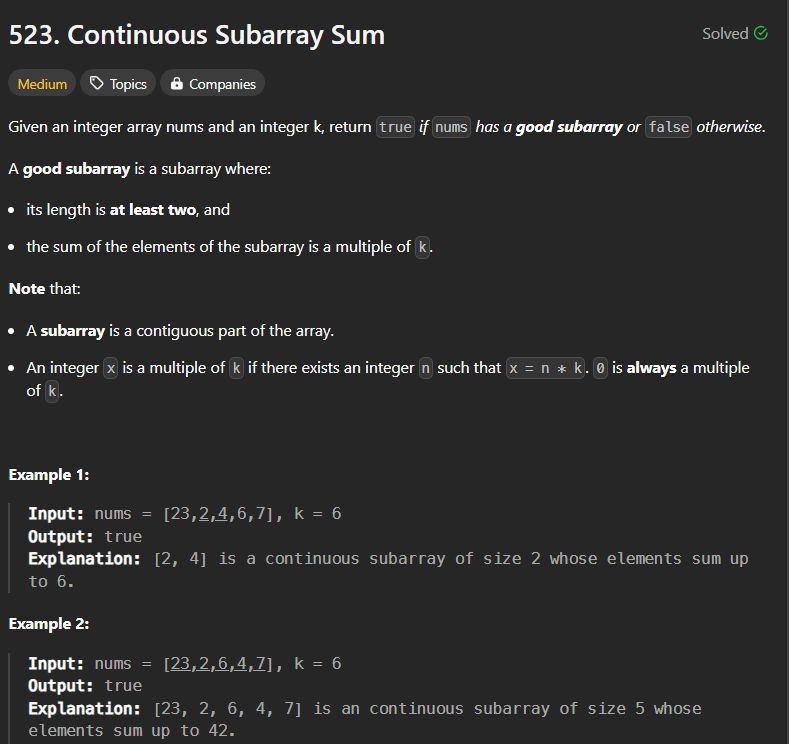Click the inline code 'false' in the description
The height and width of the screenshot is (744, 789).
tap(668, 127)
